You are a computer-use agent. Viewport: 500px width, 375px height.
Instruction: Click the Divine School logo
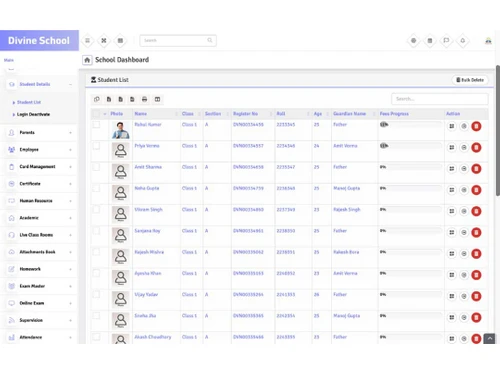[39, 41]
